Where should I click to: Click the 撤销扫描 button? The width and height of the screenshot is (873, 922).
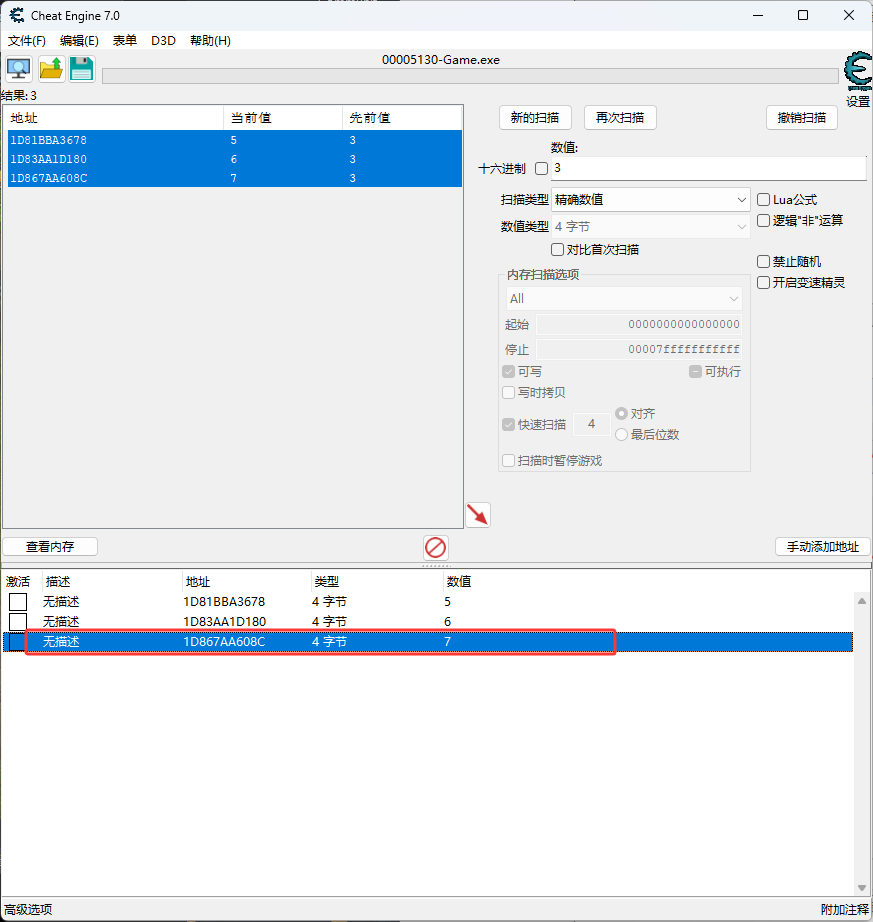(x=802, y=118)
